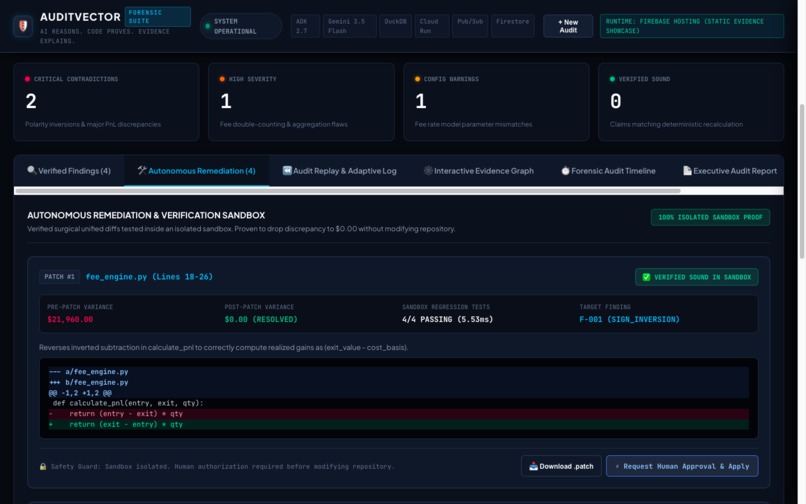Switch to the Forensic Audit Timeline tab
Viewport: 806px width, 504px height.
[608, 171]
